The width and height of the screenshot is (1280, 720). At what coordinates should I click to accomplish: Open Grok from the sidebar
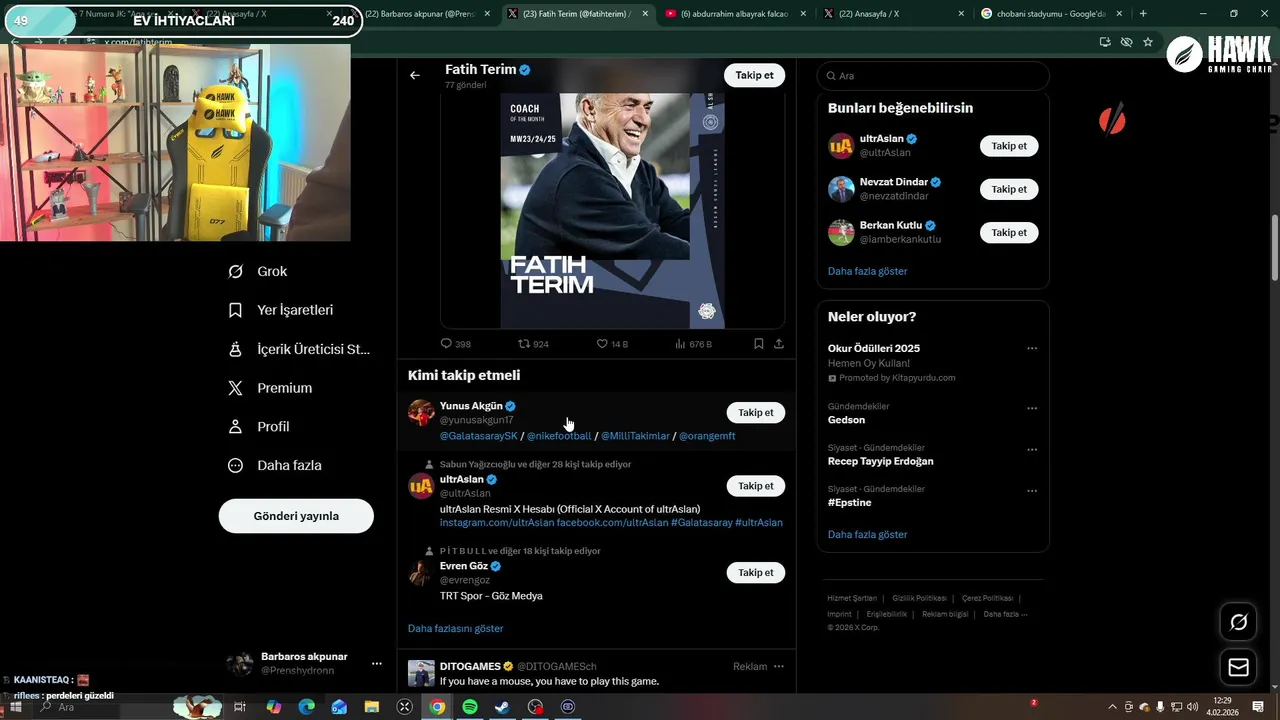pyautogui.click(x=258, y=271)
